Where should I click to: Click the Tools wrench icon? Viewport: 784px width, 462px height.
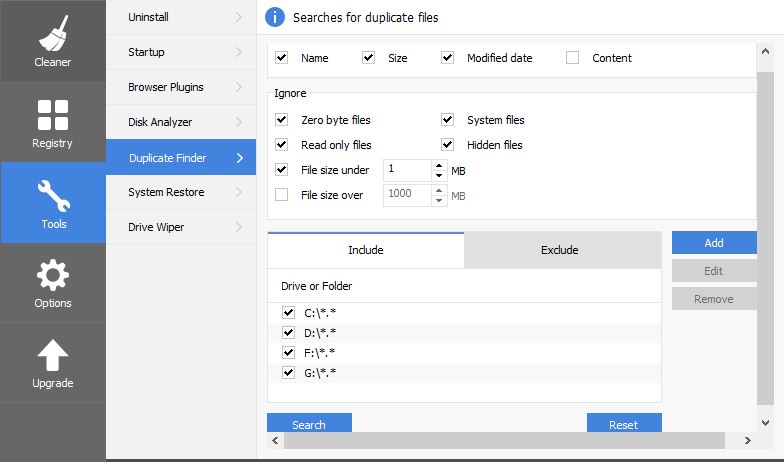tap(52, 194)
